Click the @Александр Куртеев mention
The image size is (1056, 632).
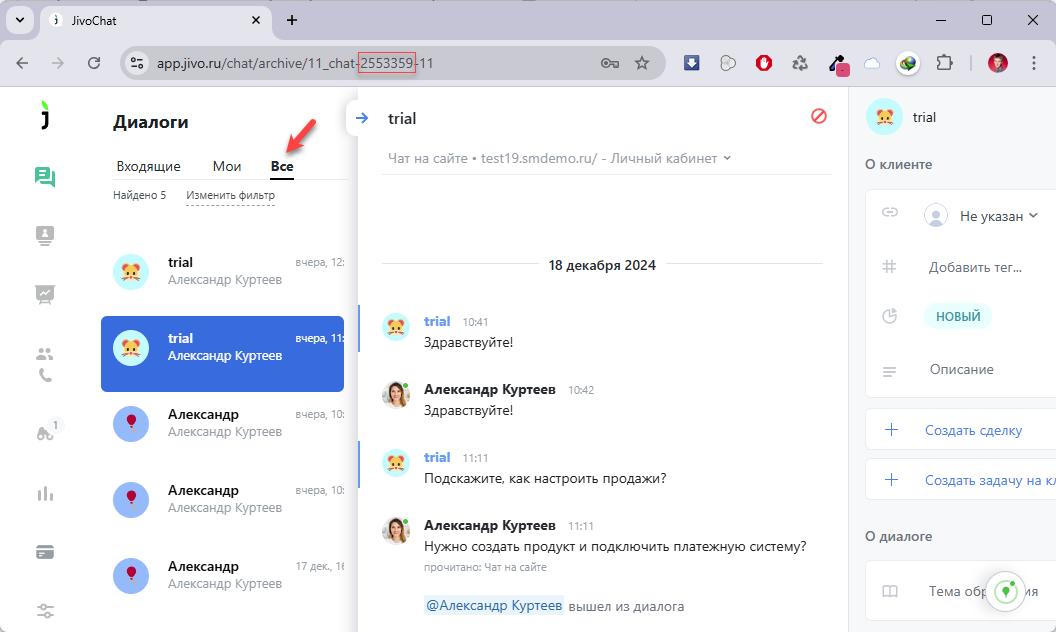pos(494,606)
